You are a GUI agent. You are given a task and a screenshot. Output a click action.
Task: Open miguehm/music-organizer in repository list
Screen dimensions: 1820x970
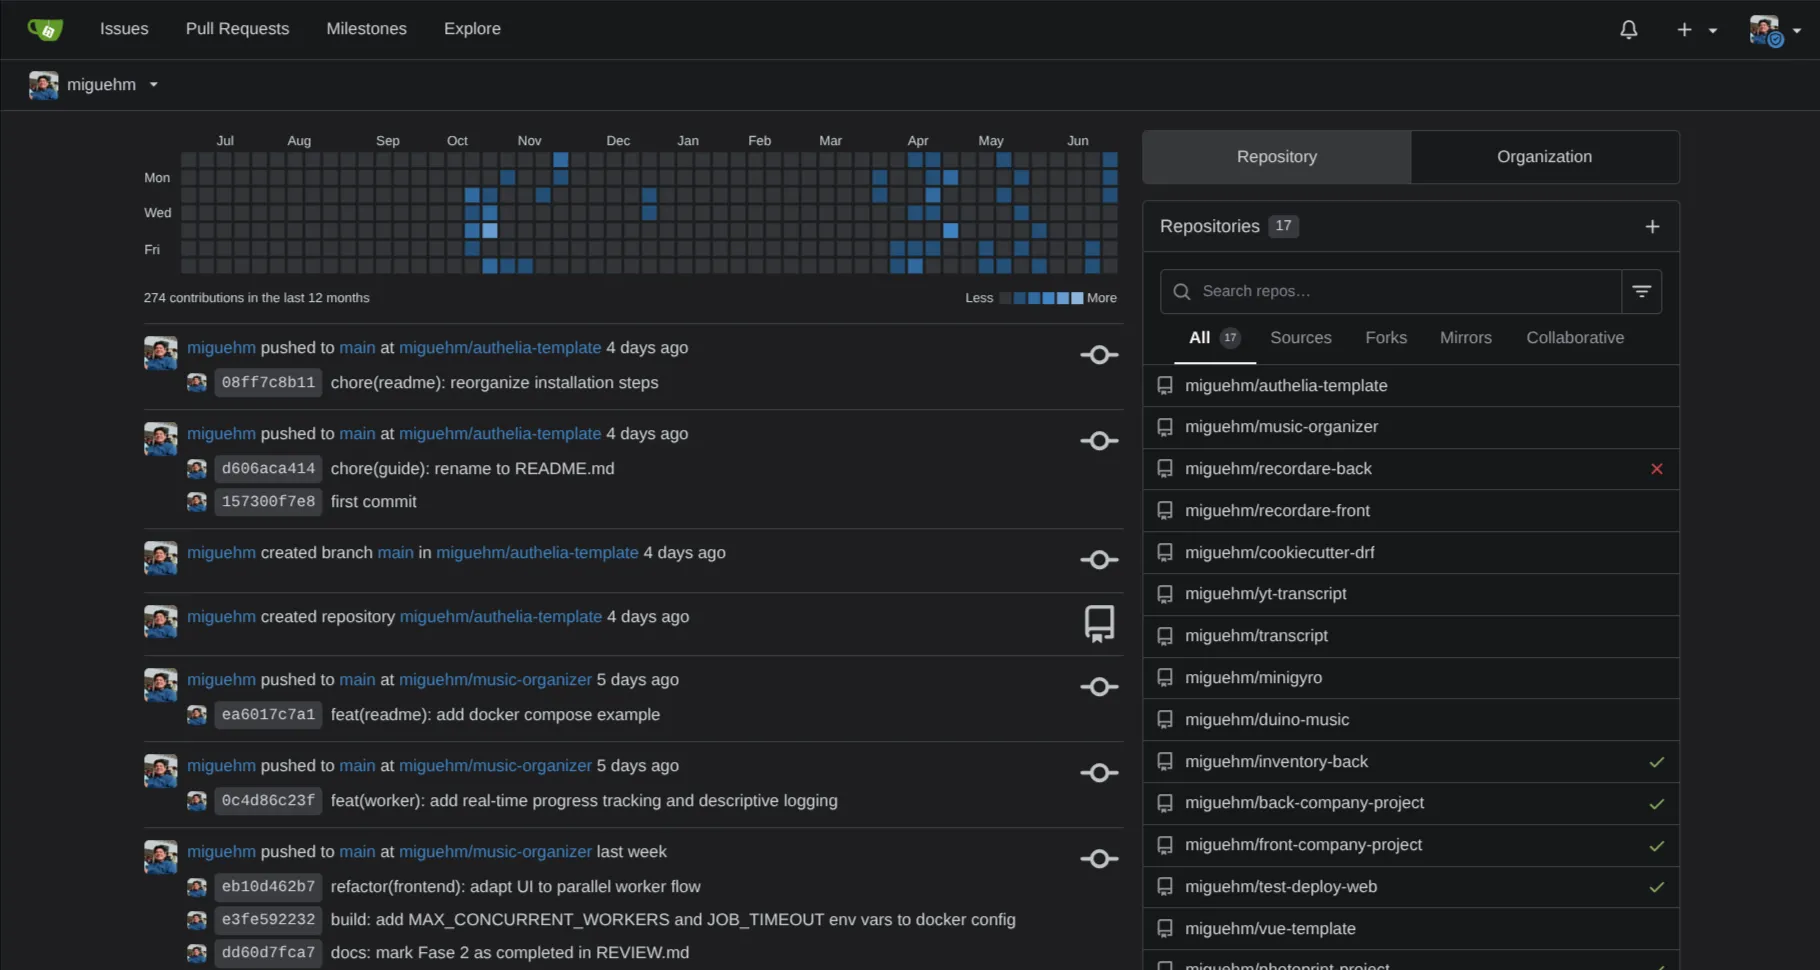point(1281,427)
